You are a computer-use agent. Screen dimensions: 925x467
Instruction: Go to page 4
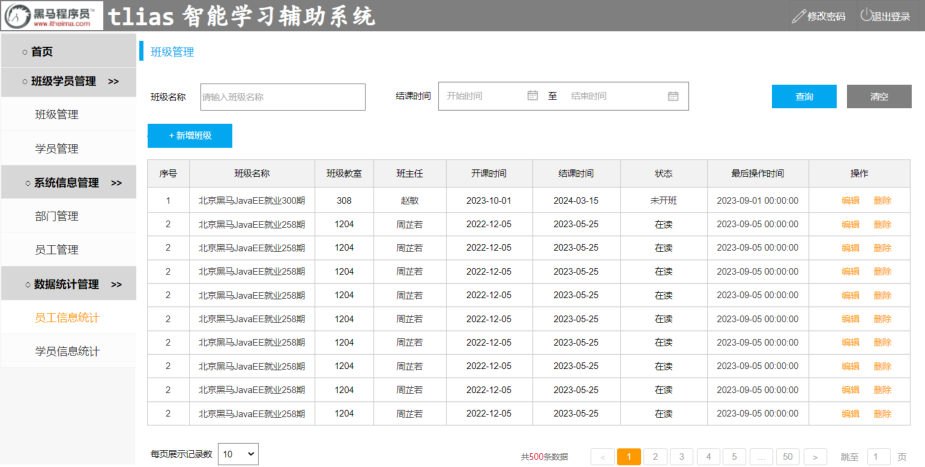point(708,456)
